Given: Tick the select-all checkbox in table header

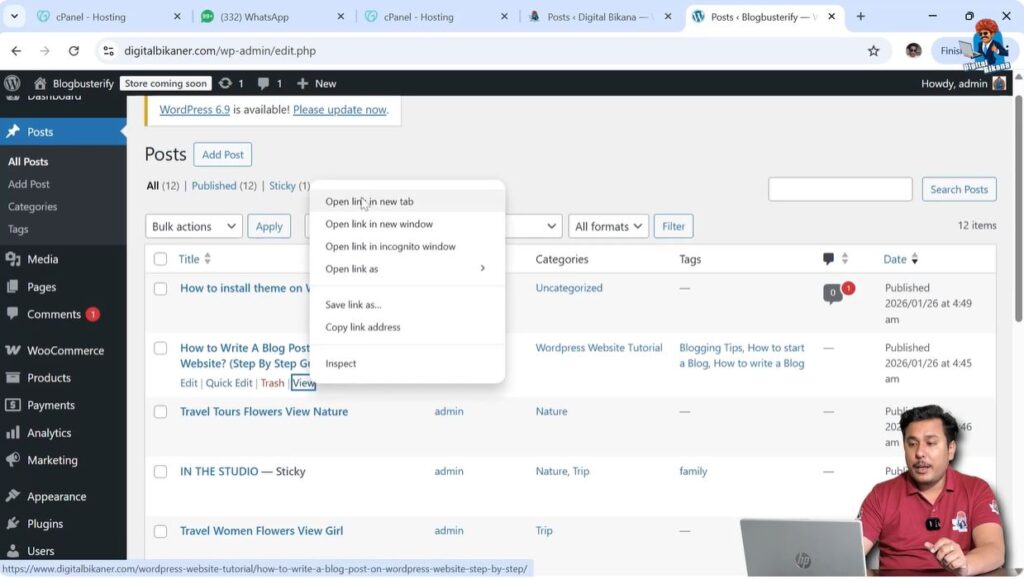Looking at the screenshot, I should point(160,259).
